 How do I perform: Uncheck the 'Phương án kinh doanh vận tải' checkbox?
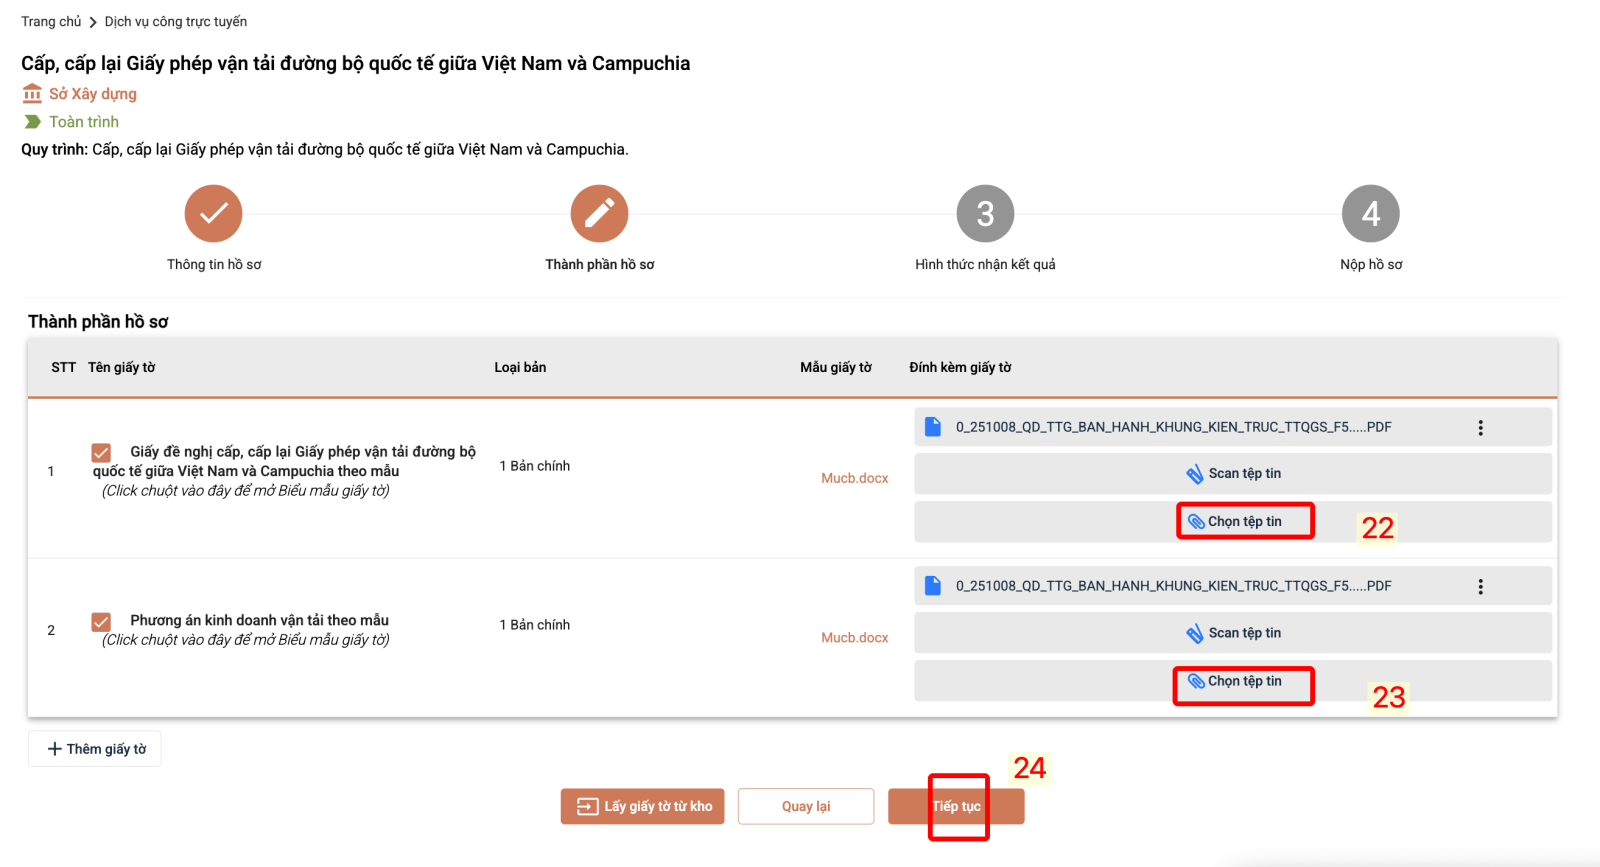(x=101, y=622)
